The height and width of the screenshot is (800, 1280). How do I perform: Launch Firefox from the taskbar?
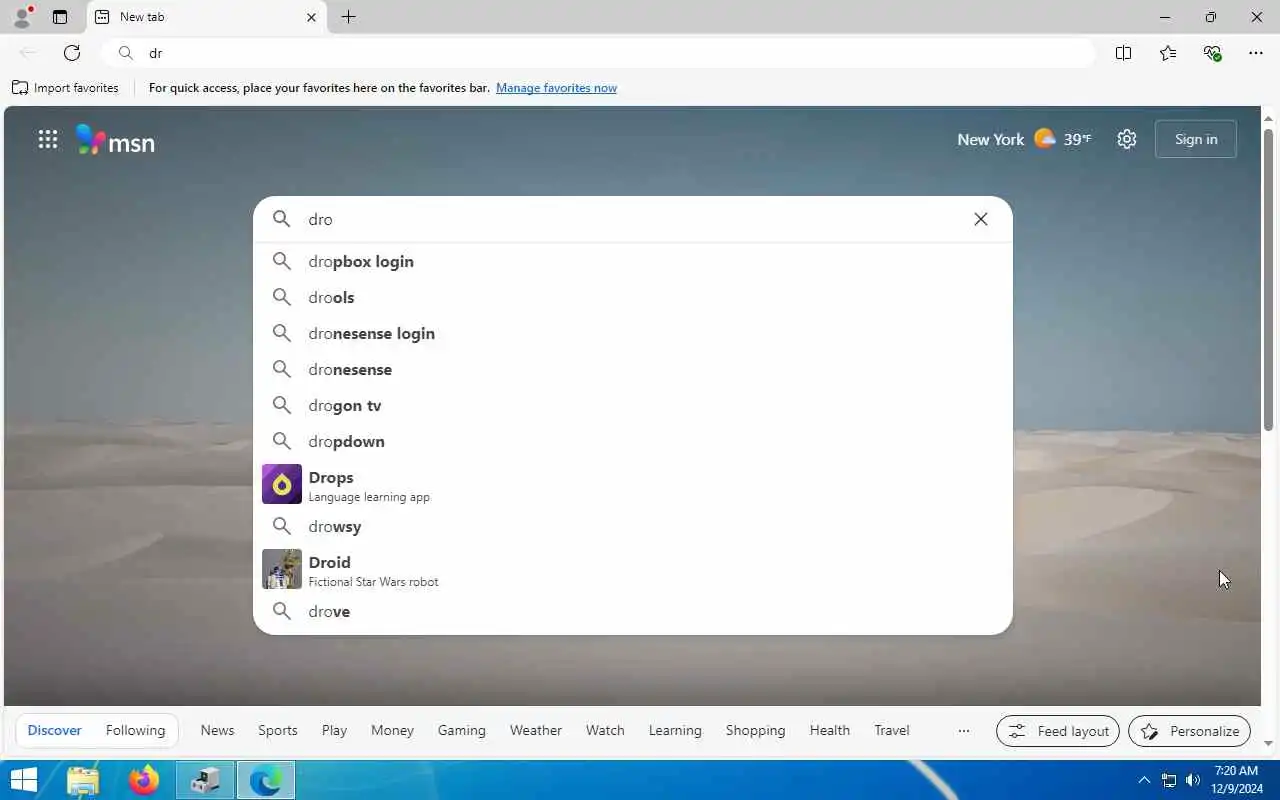coord(144,780)
